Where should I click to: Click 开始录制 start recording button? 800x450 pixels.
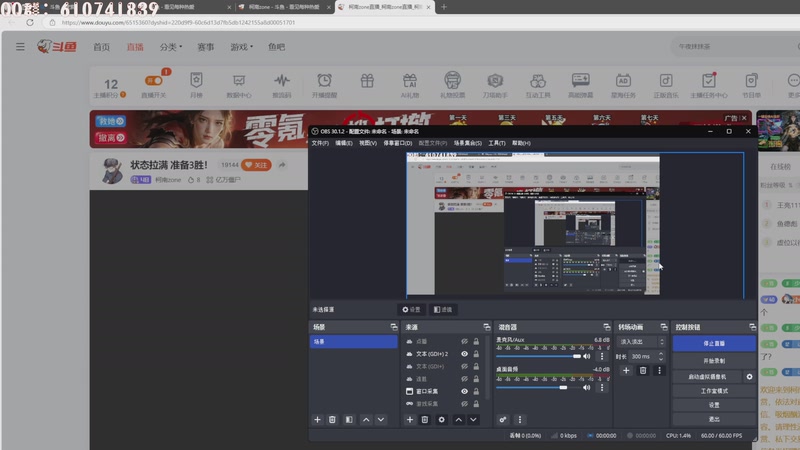(x=714, y=361)
